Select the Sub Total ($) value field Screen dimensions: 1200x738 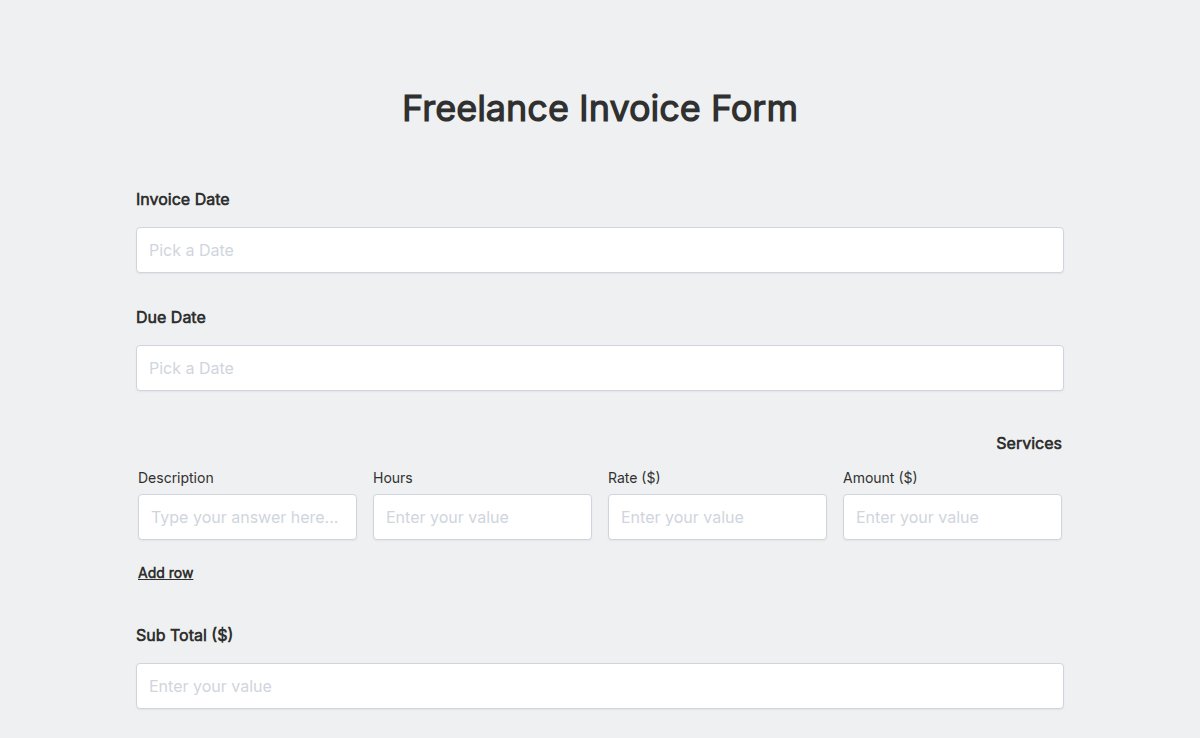point(600,685)
